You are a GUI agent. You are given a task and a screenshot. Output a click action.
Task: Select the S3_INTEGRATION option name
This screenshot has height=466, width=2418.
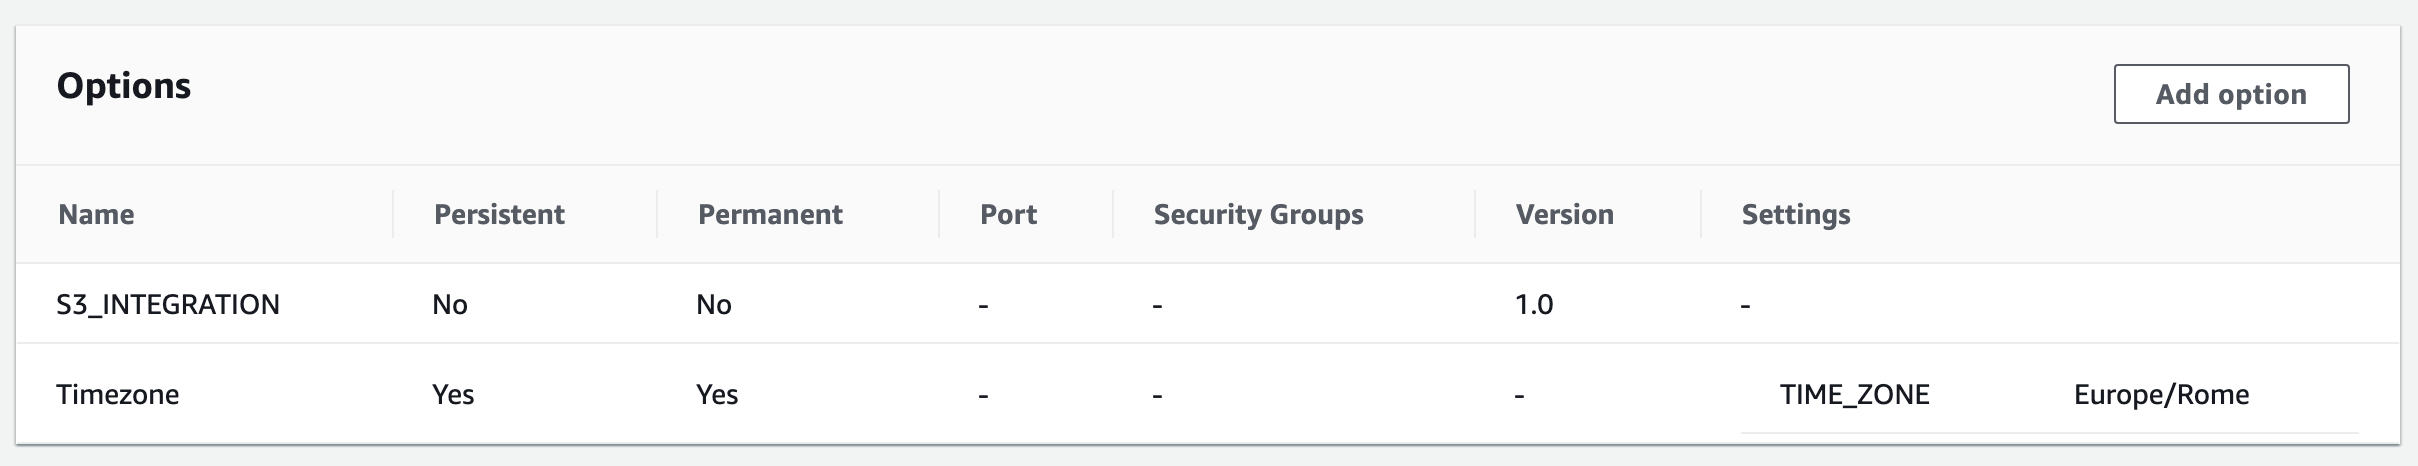[x=168, y=304]
